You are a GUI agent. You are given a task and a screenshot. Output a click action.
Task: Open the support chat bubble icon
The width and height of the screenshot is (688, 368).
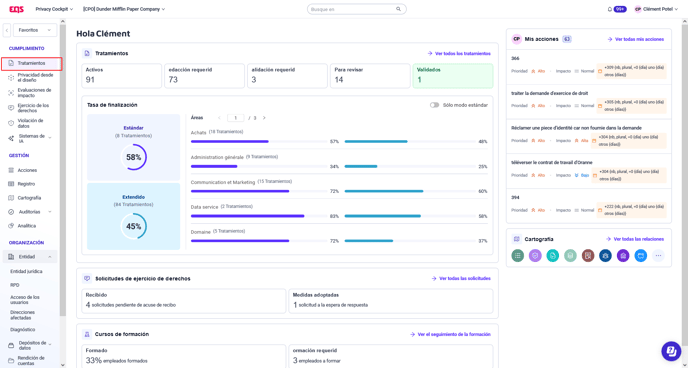click(671, 351)
